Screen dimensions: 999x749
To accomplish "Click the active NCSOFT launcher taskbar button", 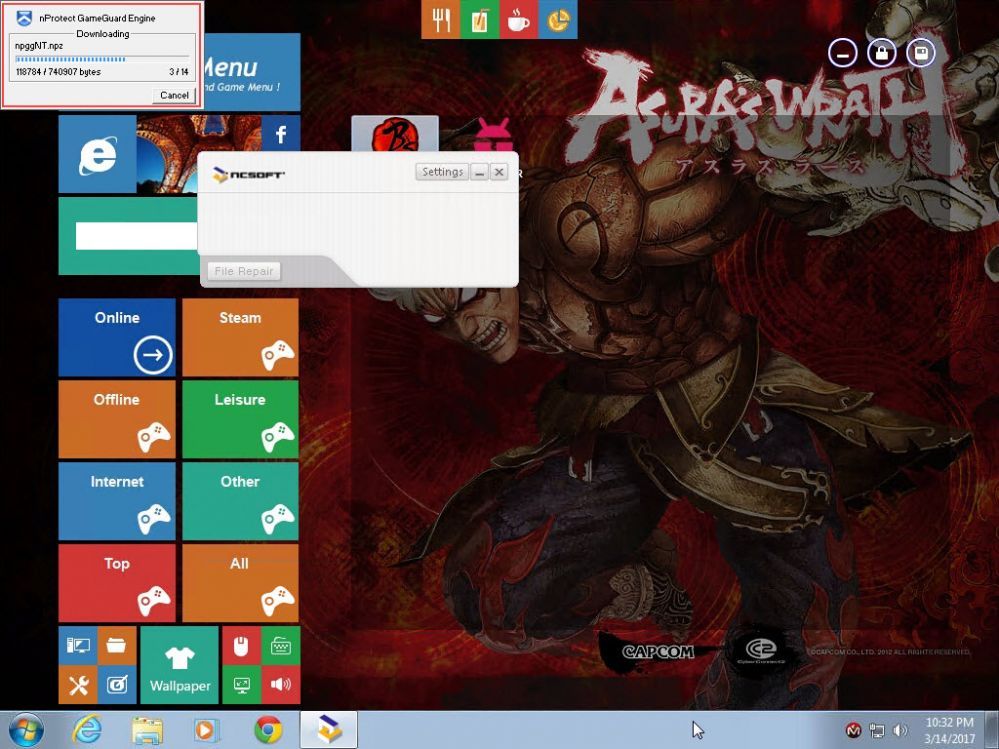I will click(x=329, y=730).
